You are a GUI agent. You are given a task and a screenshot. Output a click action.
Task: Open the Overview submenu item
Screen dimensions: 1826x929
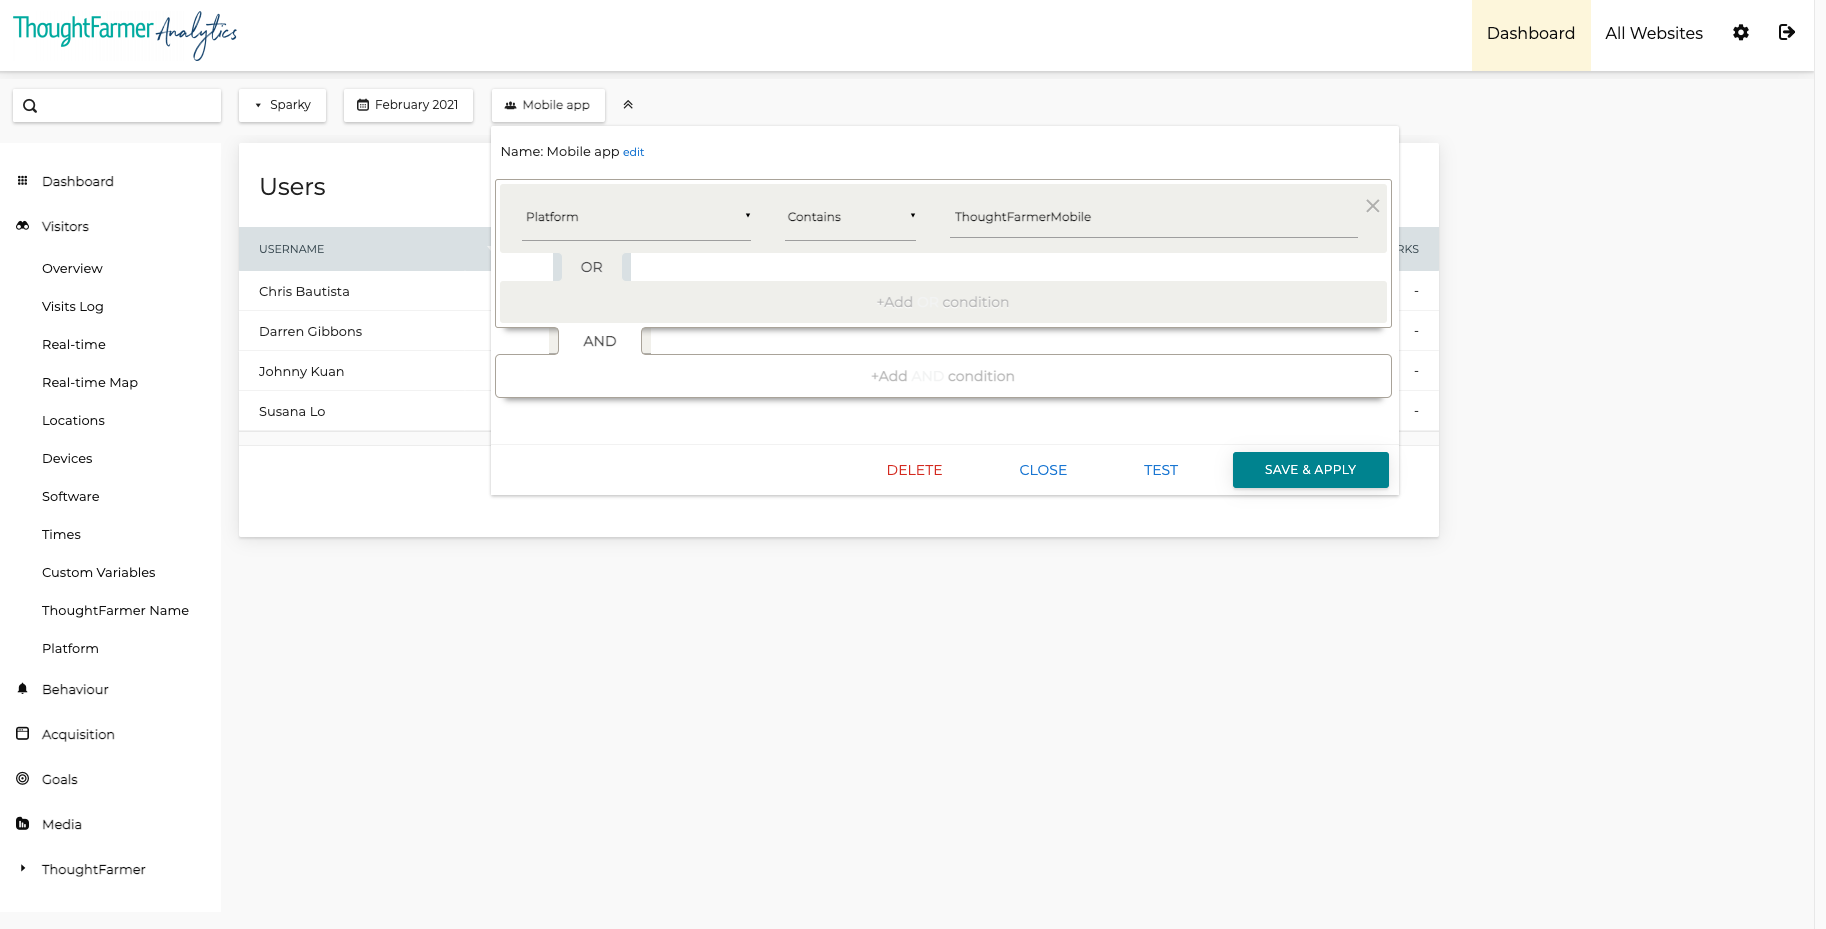point(72,269)
